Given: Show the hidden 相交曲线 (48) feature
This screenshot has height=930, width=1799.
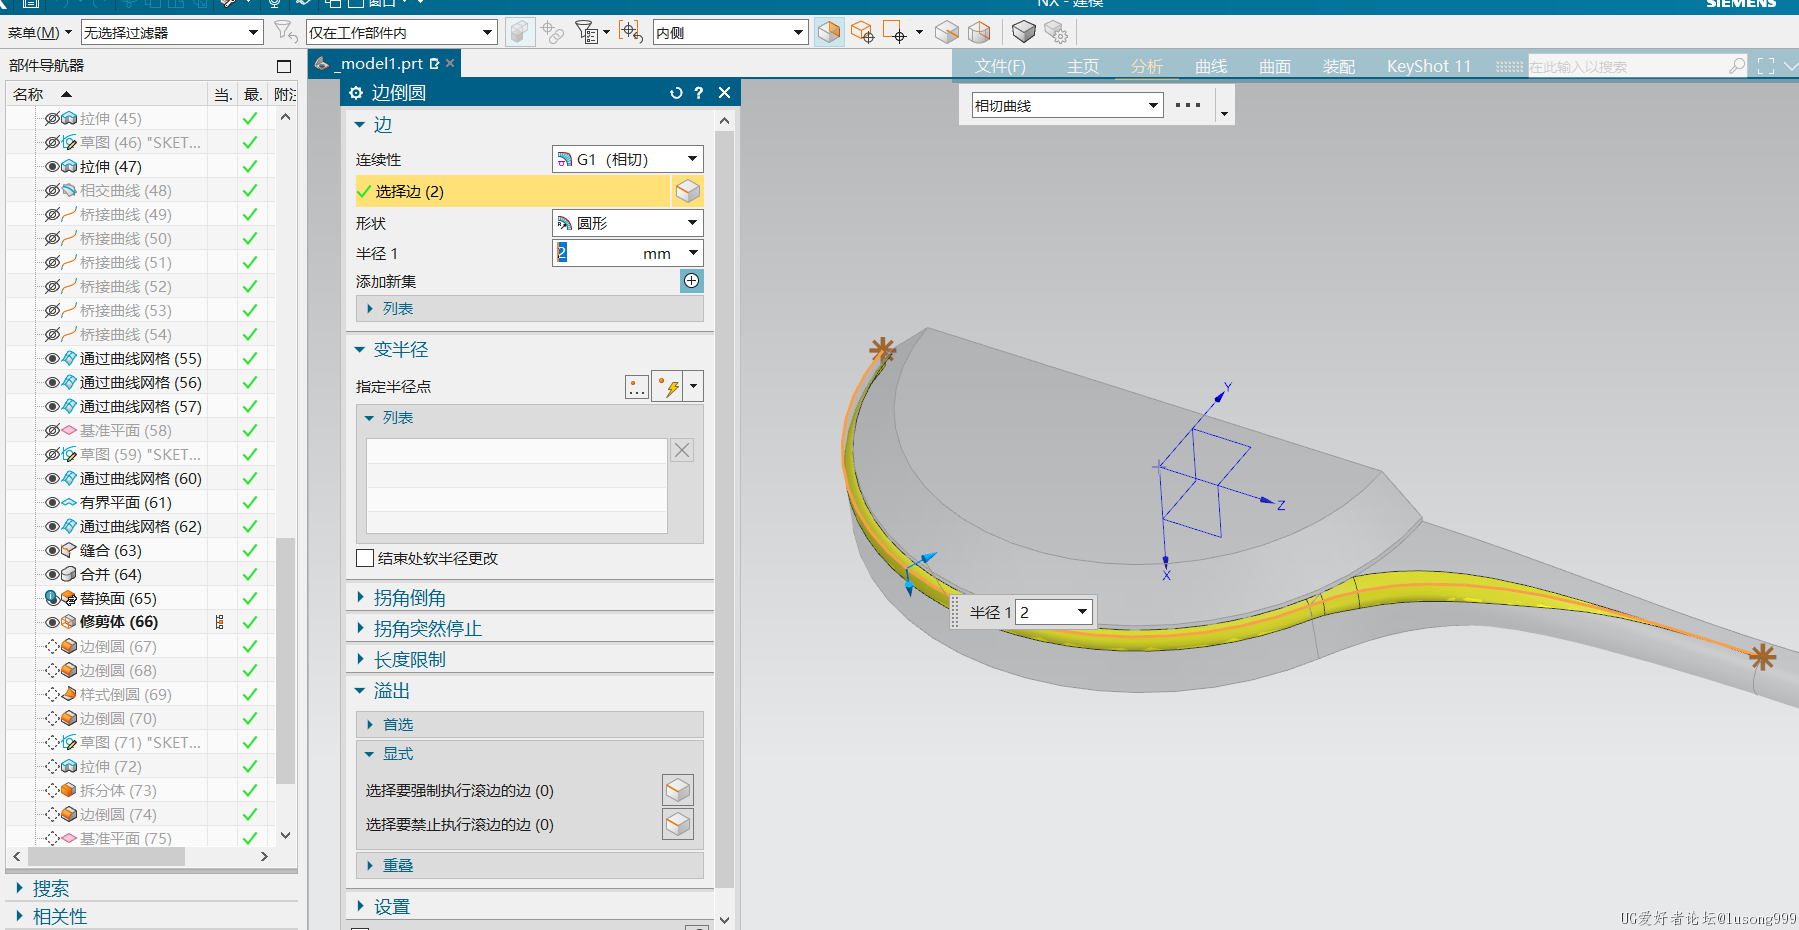Looking at the screenshot, I should pos(52,191).
